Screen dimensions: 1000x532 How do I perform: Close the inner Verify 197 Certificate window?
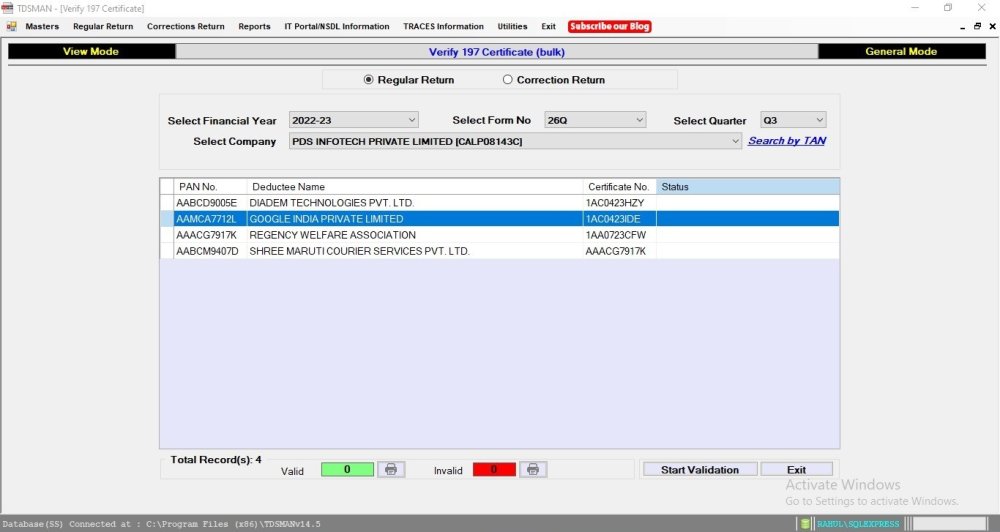point(992,26)
